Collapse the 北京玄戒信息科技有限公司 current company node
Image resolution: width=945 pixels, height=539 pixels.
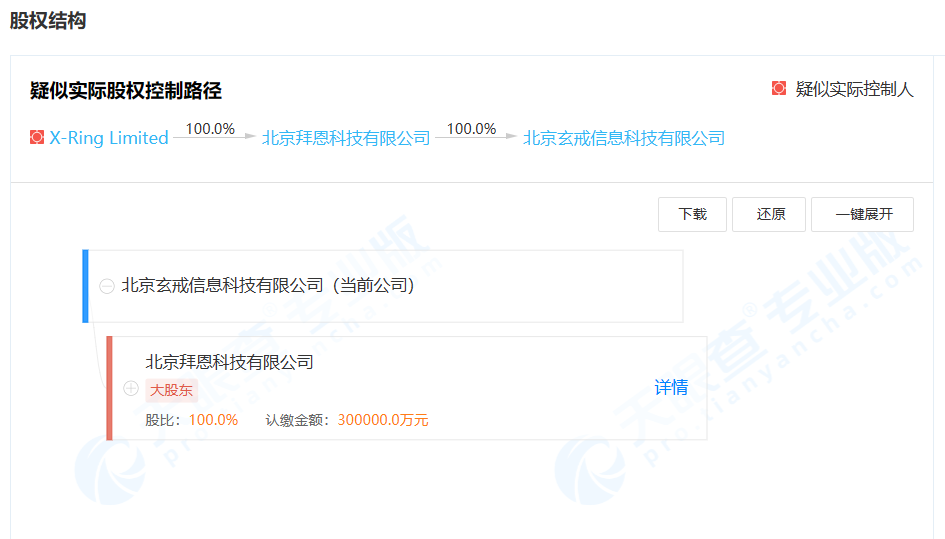click(107, 286)
